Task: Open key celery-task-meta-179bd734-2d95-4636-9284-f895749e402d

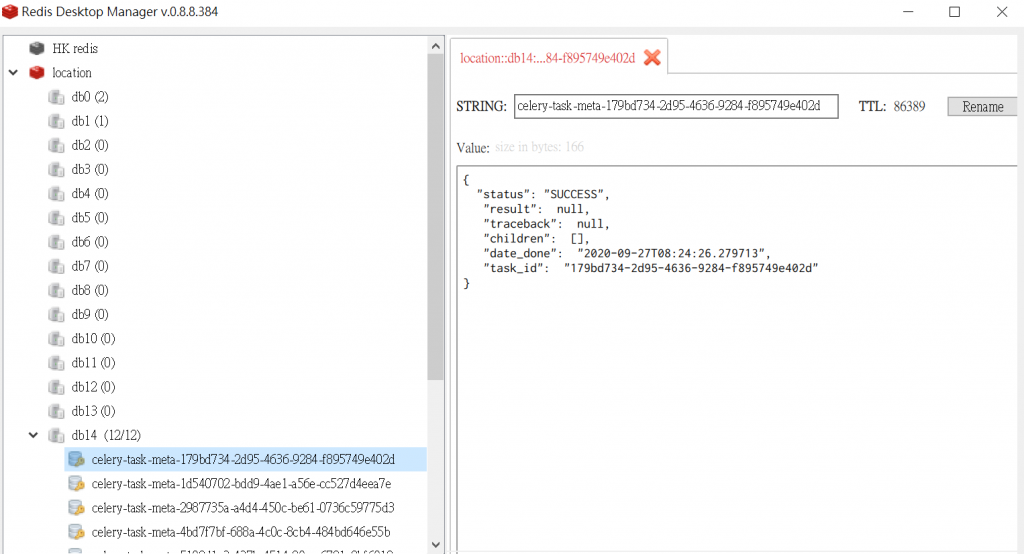Action: [243, 459]
